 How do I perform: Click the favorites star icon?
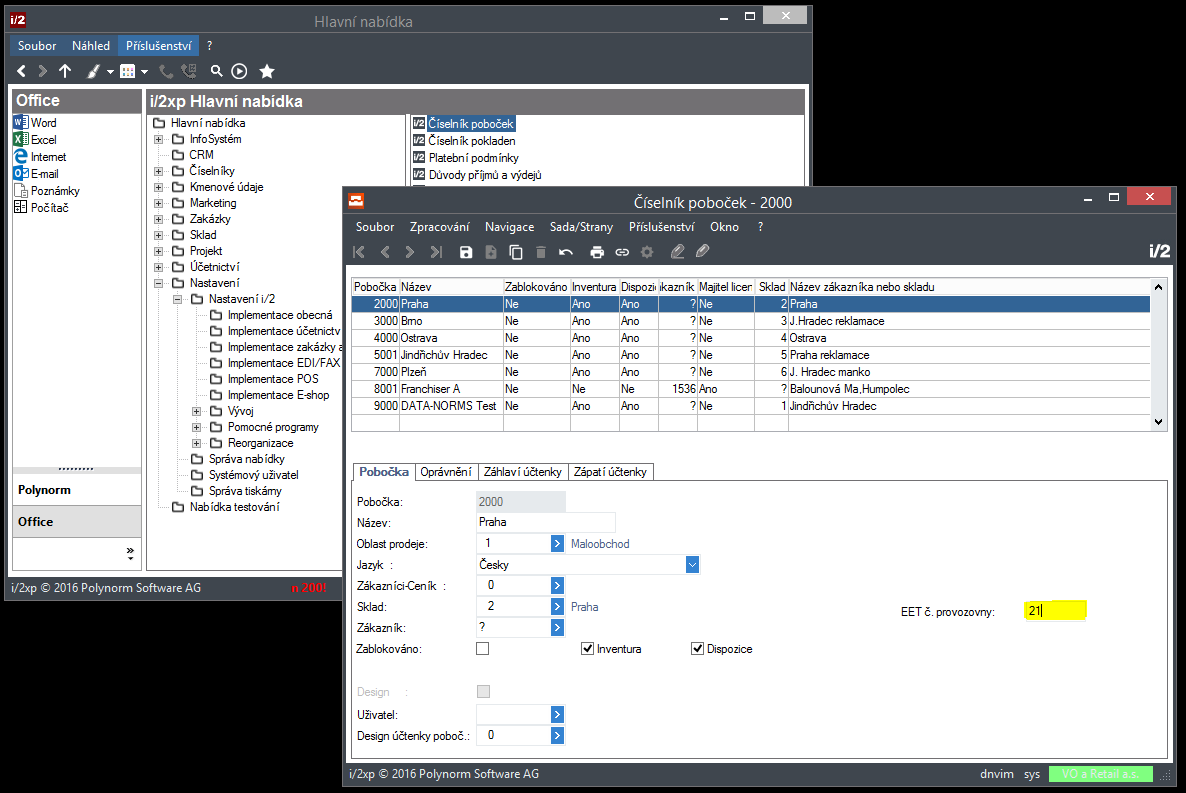click(266, 71)
